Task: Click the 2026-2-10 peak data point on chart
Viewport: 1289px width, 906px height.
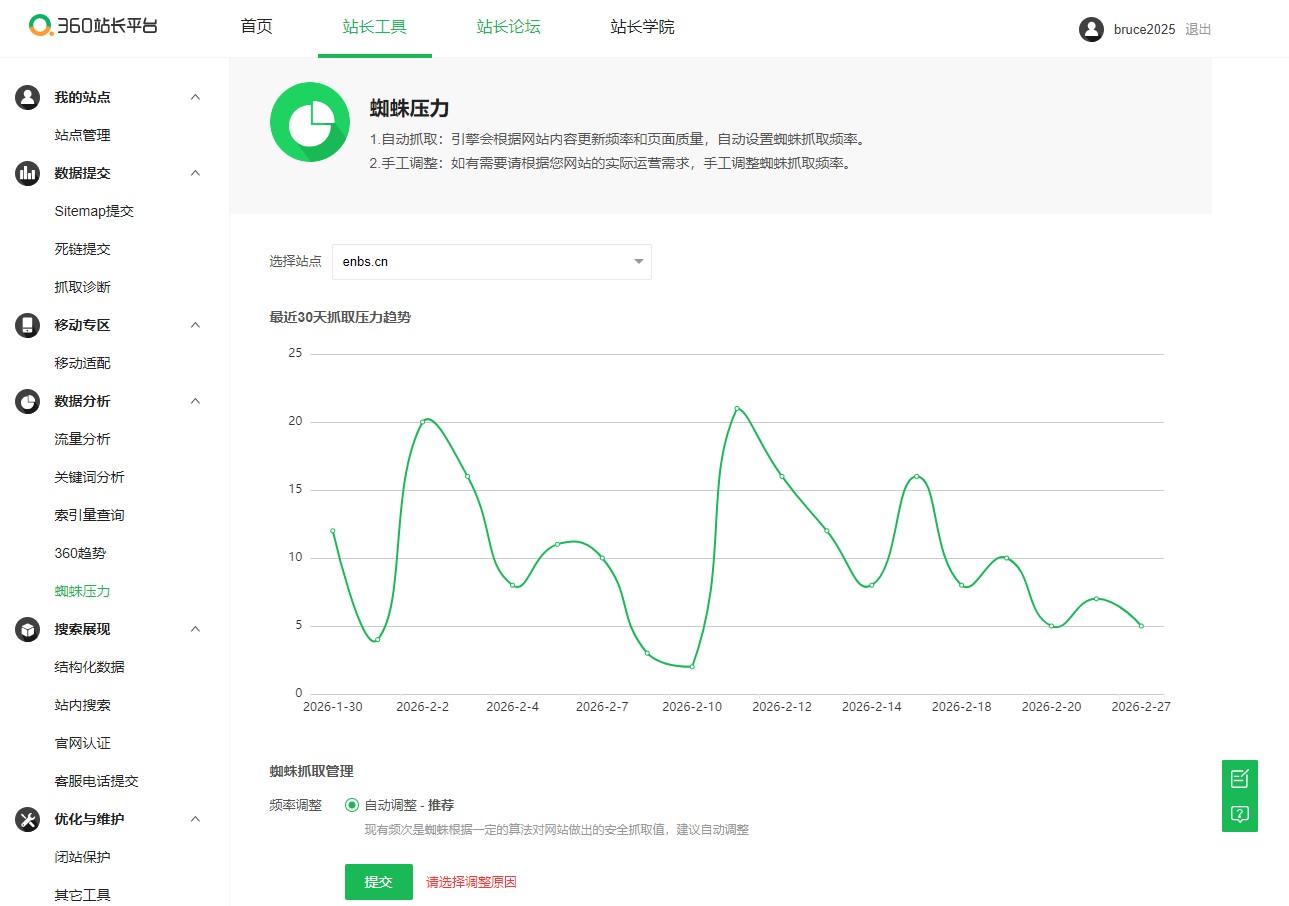Action: [737, 408]
